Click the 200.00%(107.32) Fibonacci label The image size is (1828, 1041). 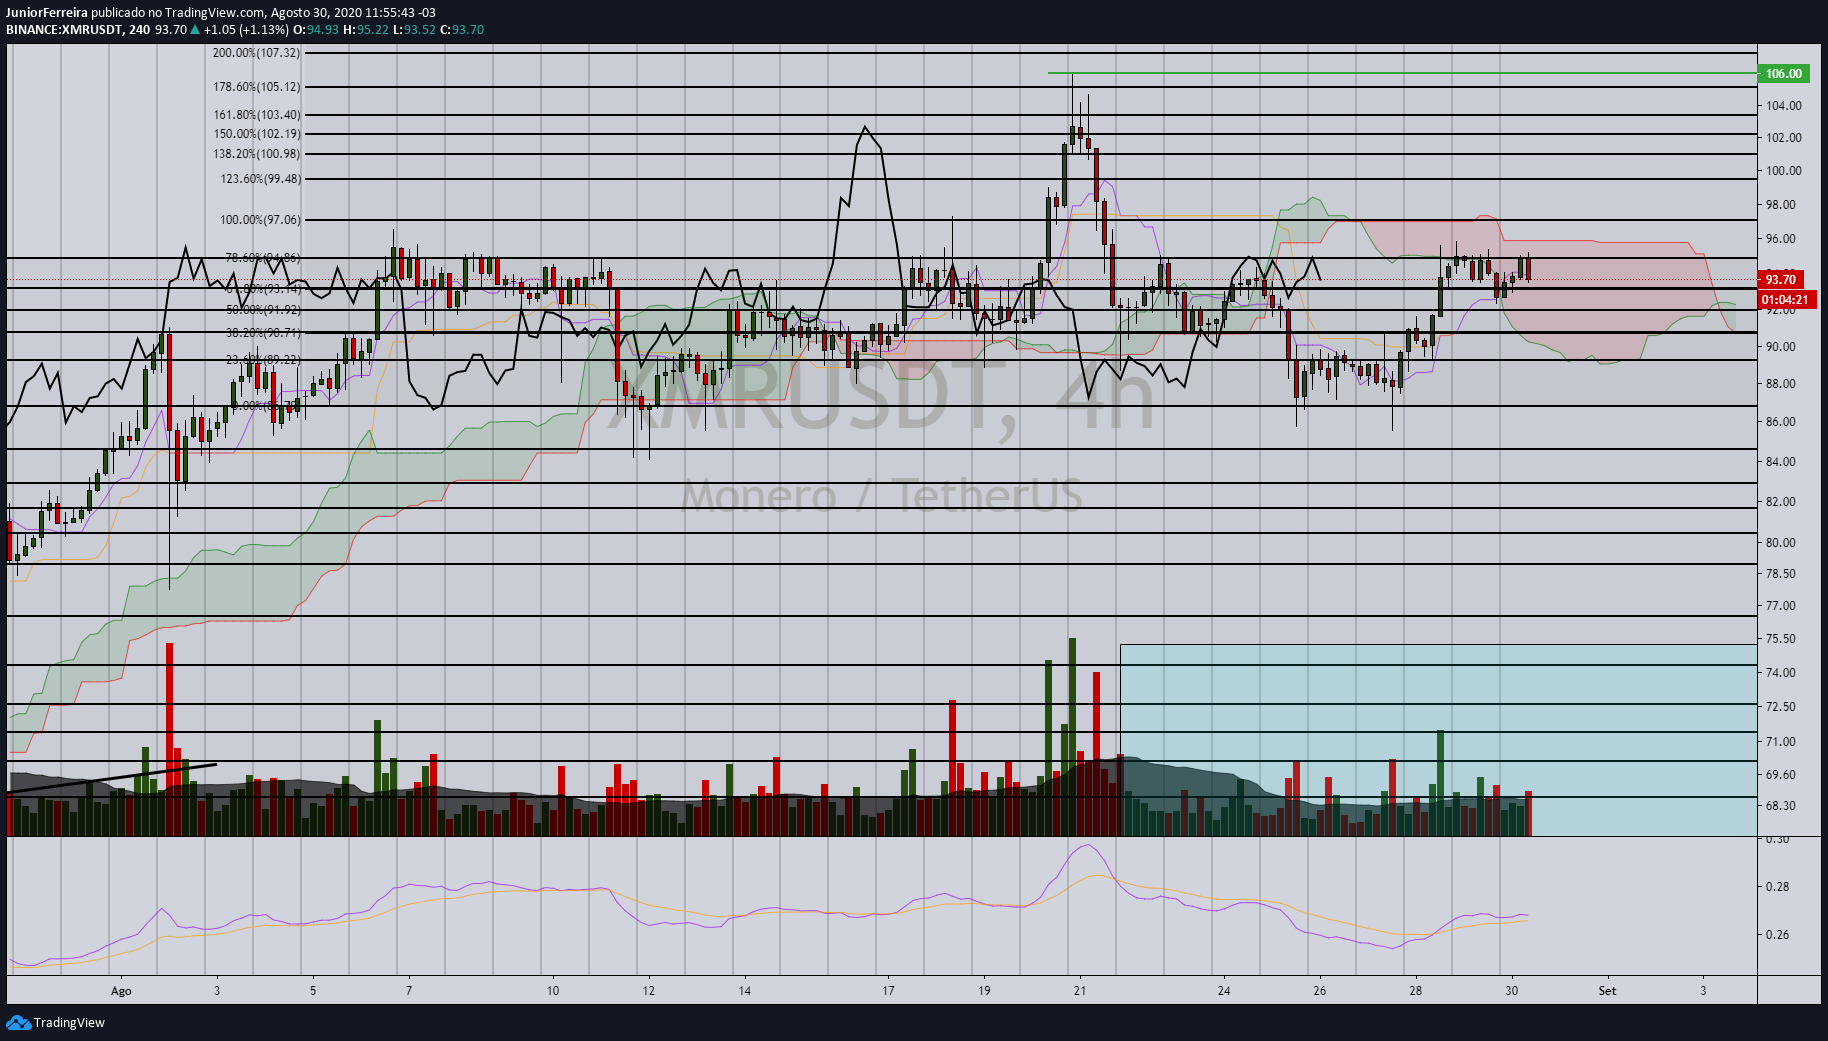(x=256, y=52)
